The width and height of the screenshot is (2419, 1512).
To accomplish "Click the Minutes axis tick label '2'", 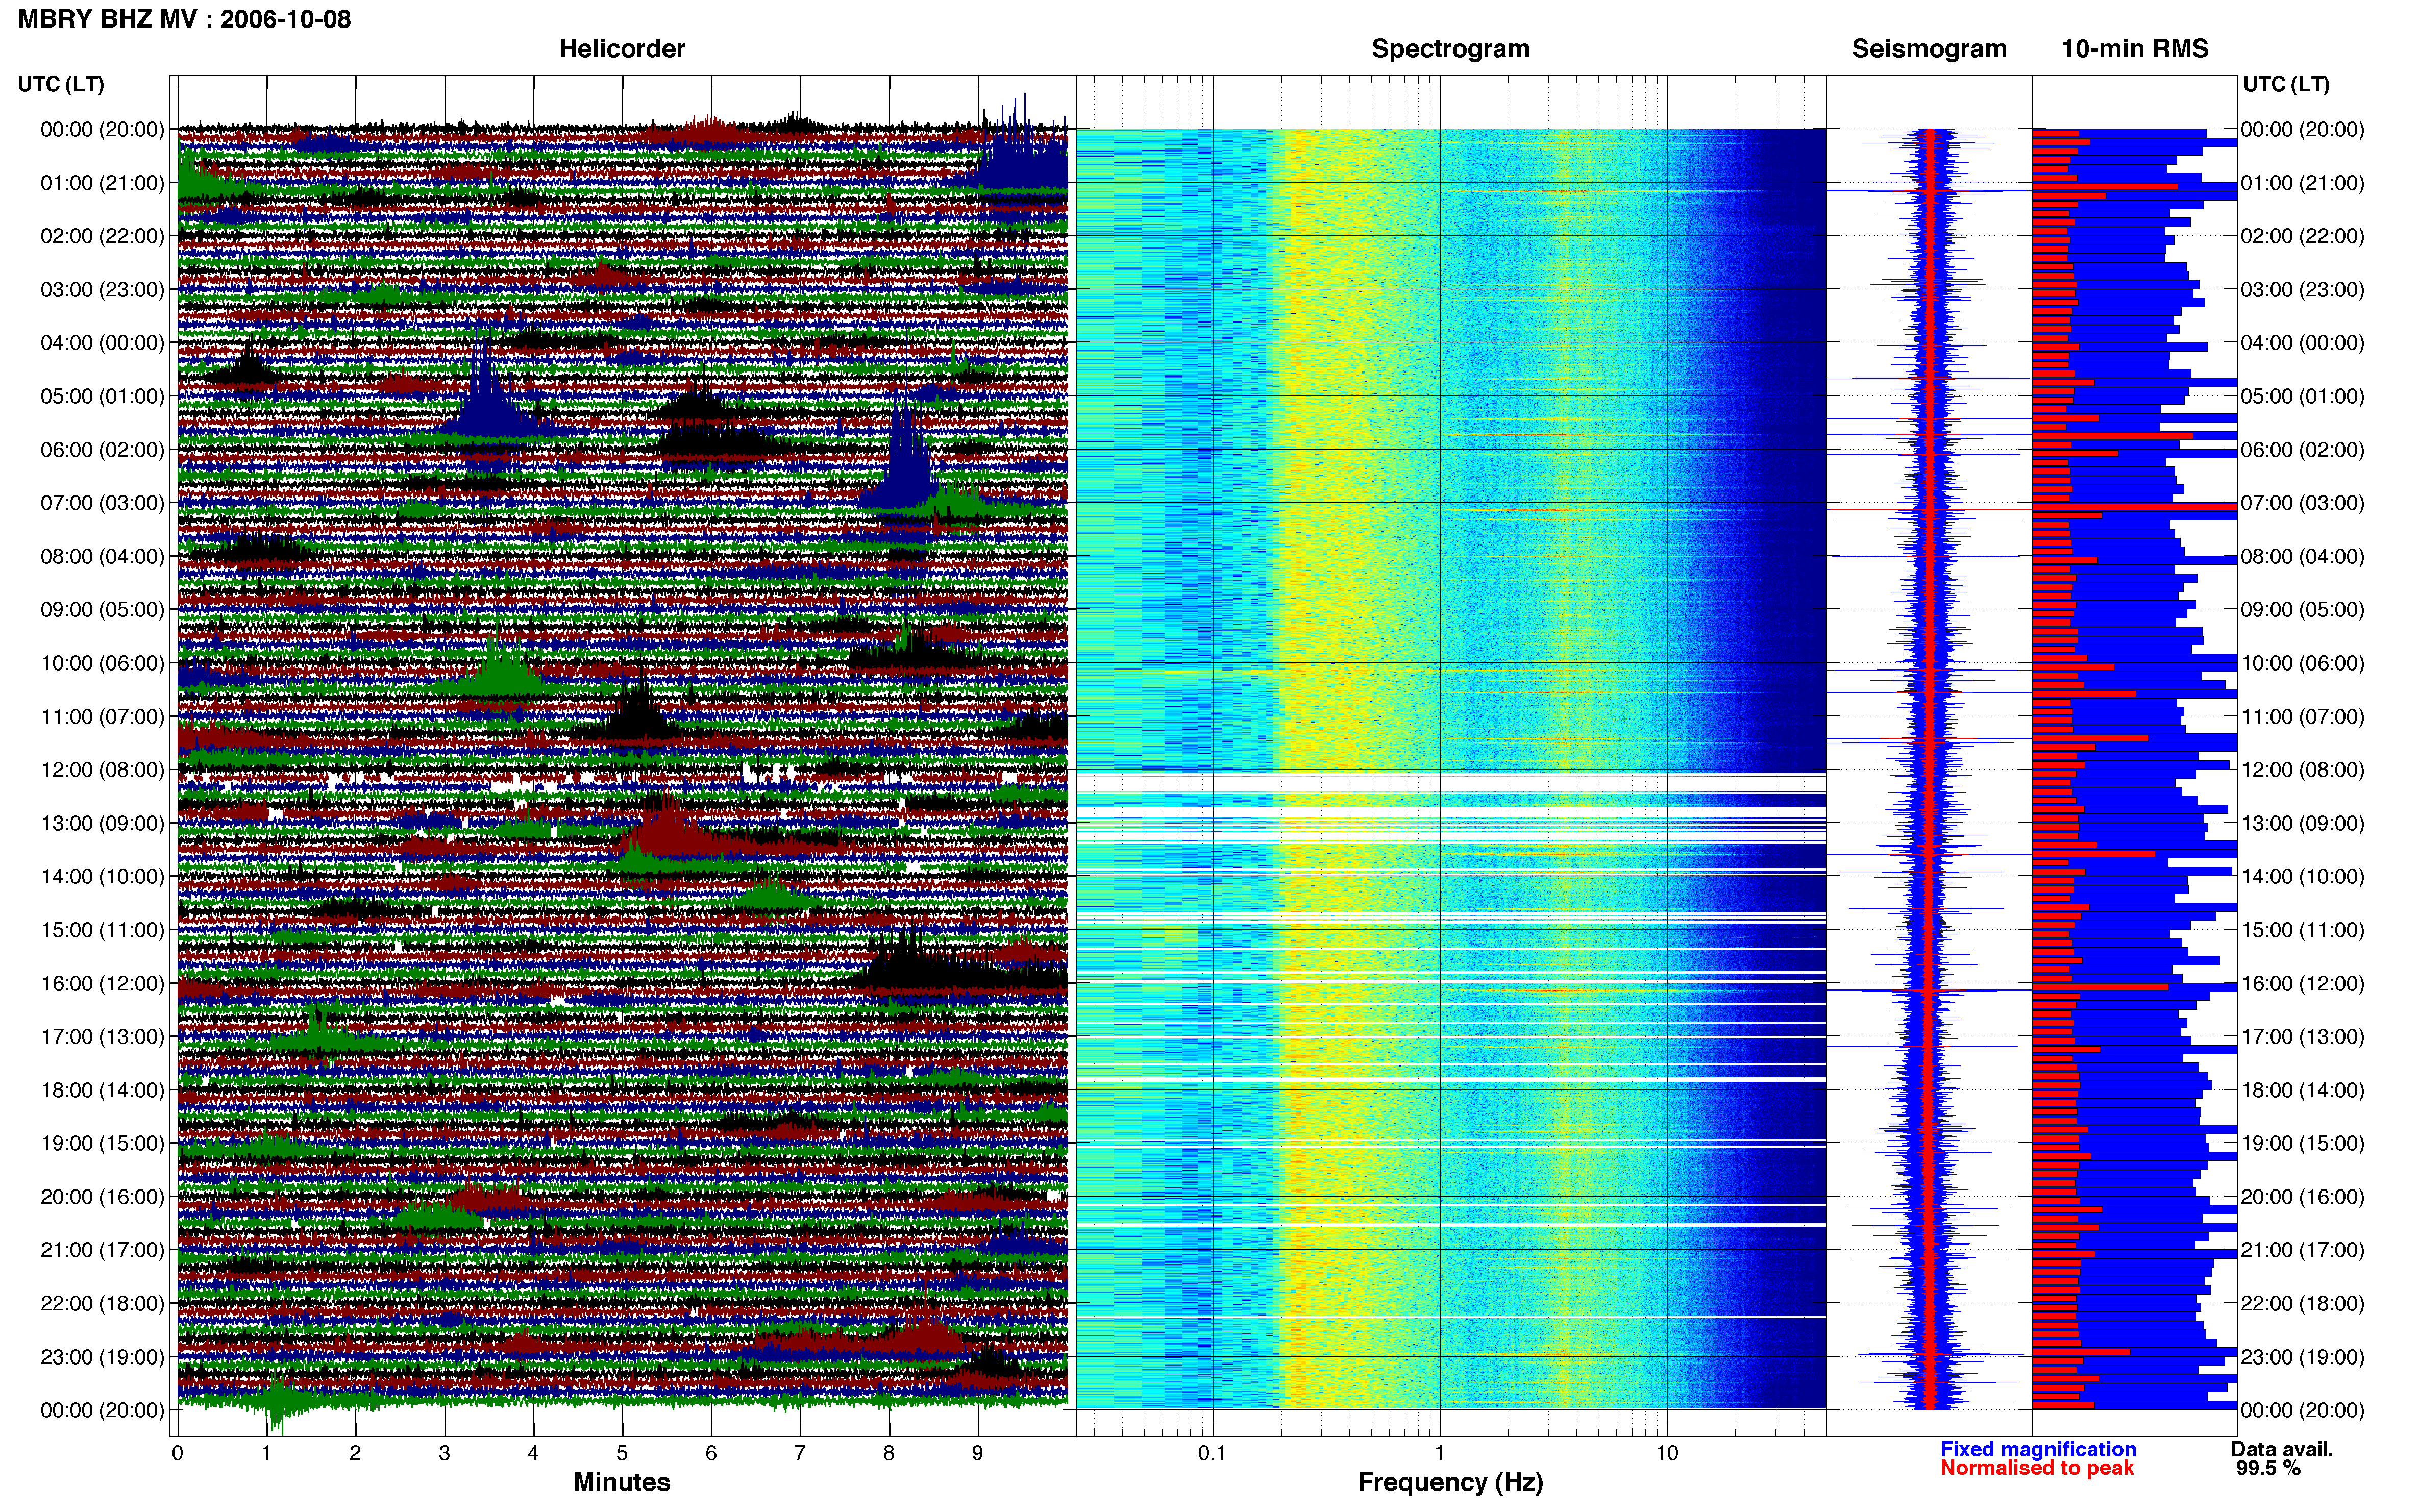I will coord(355,1453).
